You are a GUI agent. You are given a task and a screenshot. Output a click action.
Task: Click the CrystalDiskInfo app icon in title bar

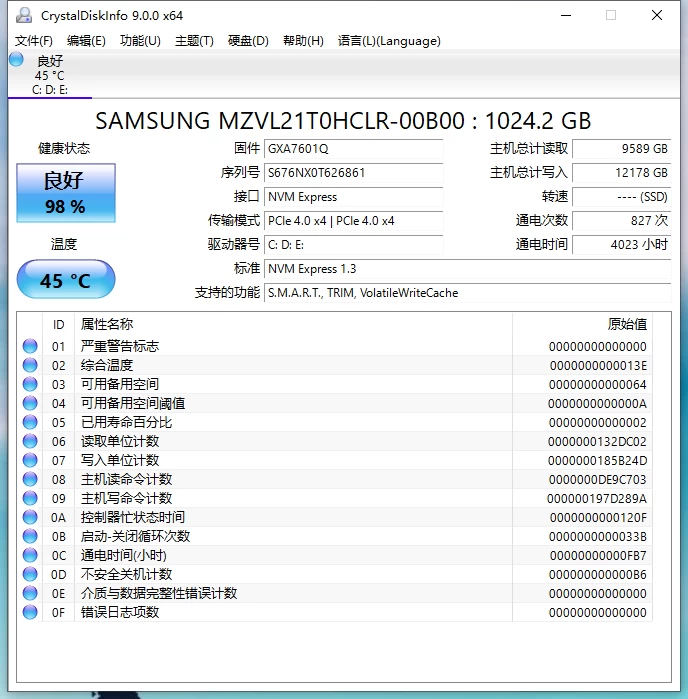pyautogui.click(x=24, y=16)
